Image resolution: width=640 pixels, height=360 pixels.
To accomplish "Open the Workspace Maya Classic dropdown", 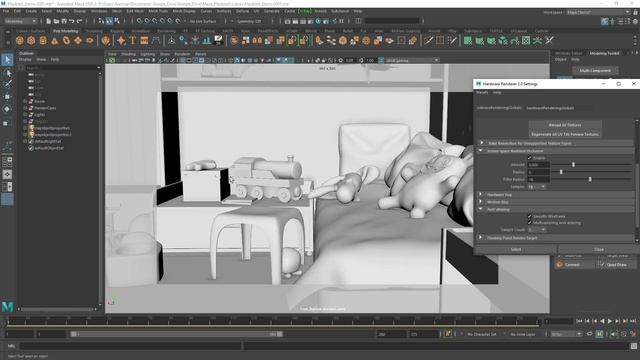I will (x=598, y=12).
